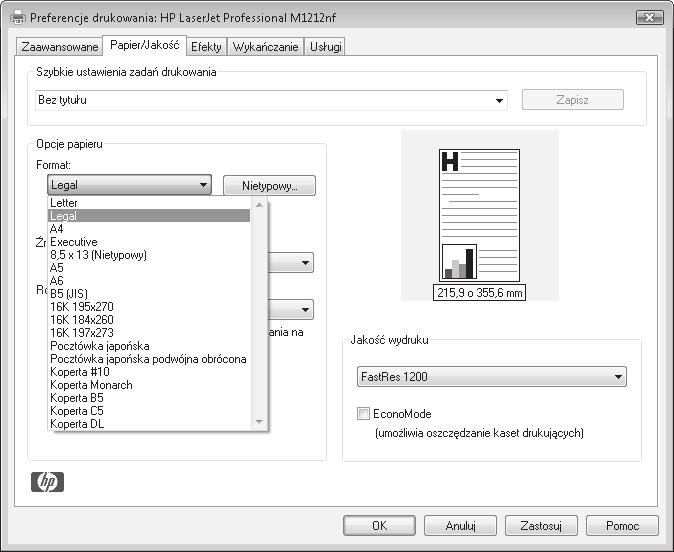
Task: Select Executive paper format
Action: tap(149, 242)
